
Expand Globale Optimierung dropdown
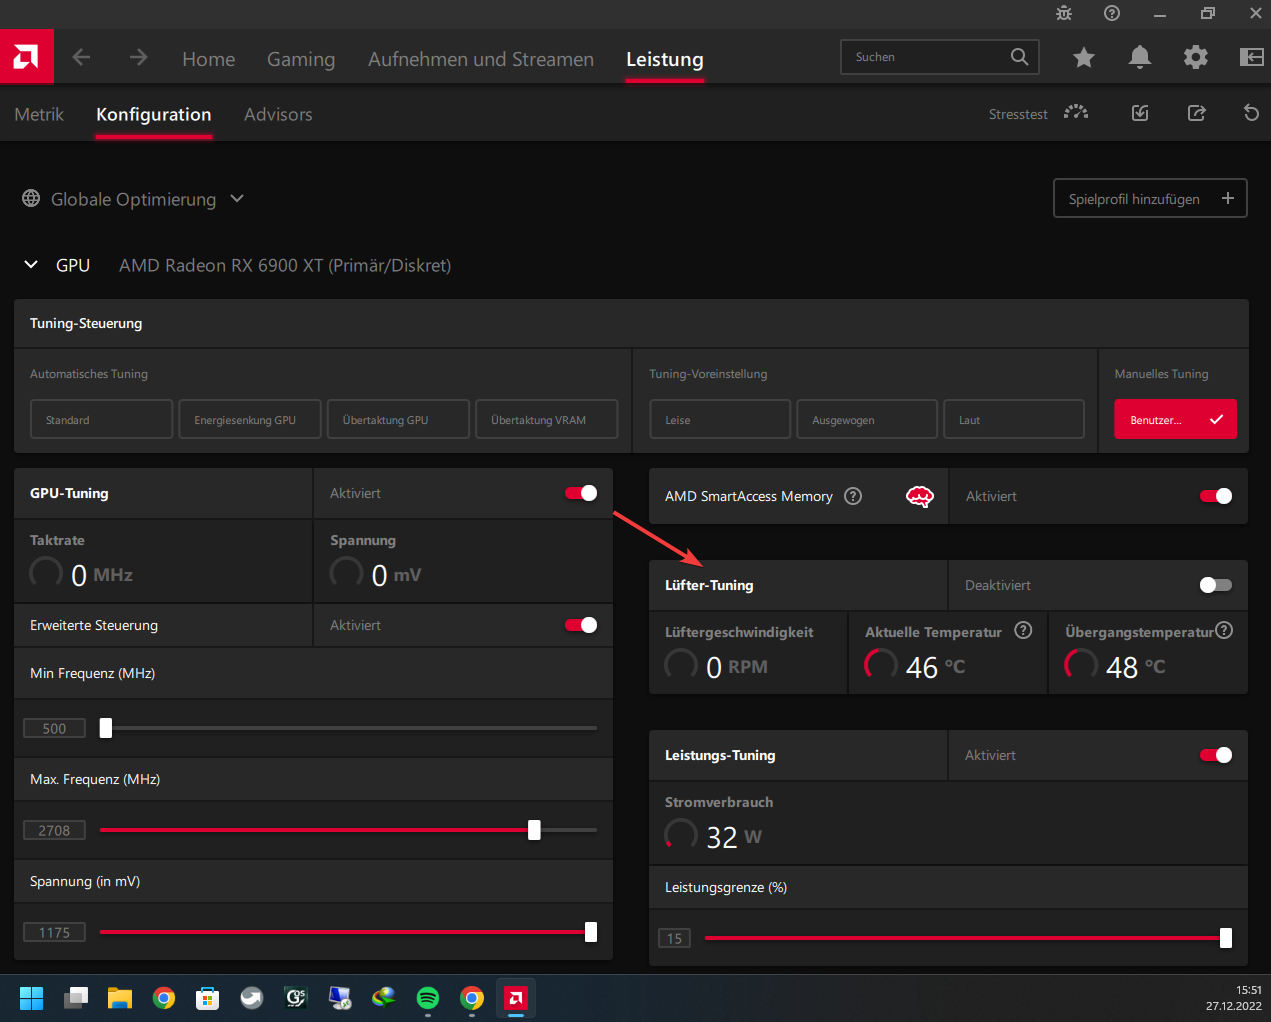tap(237, 199)
